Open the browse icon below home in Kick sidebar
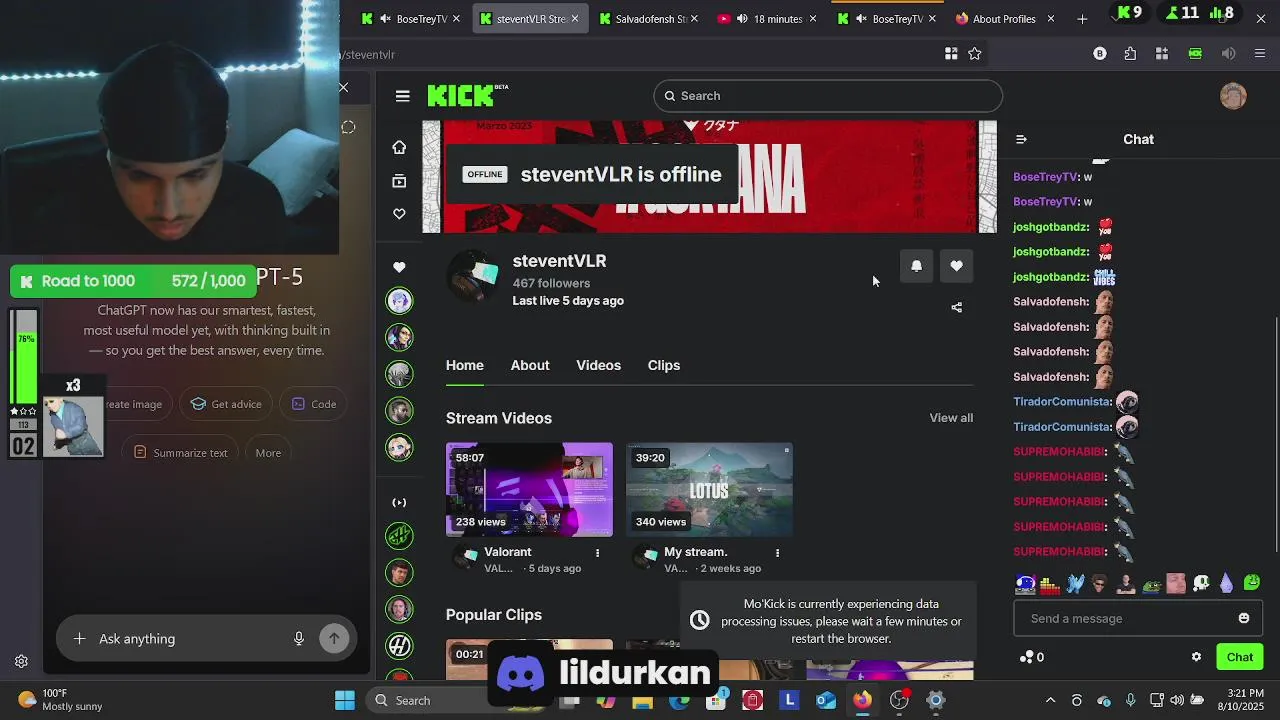The image size is (1280, 720). tap(399, 181)
